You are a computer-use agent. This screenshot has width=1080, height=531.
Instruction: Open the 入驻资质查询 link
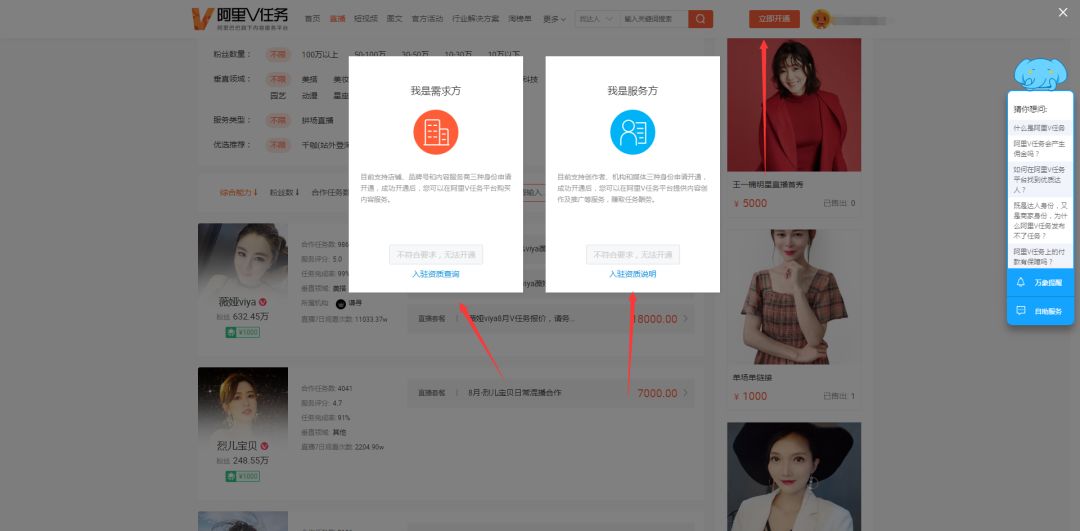[x=435, y=274]
